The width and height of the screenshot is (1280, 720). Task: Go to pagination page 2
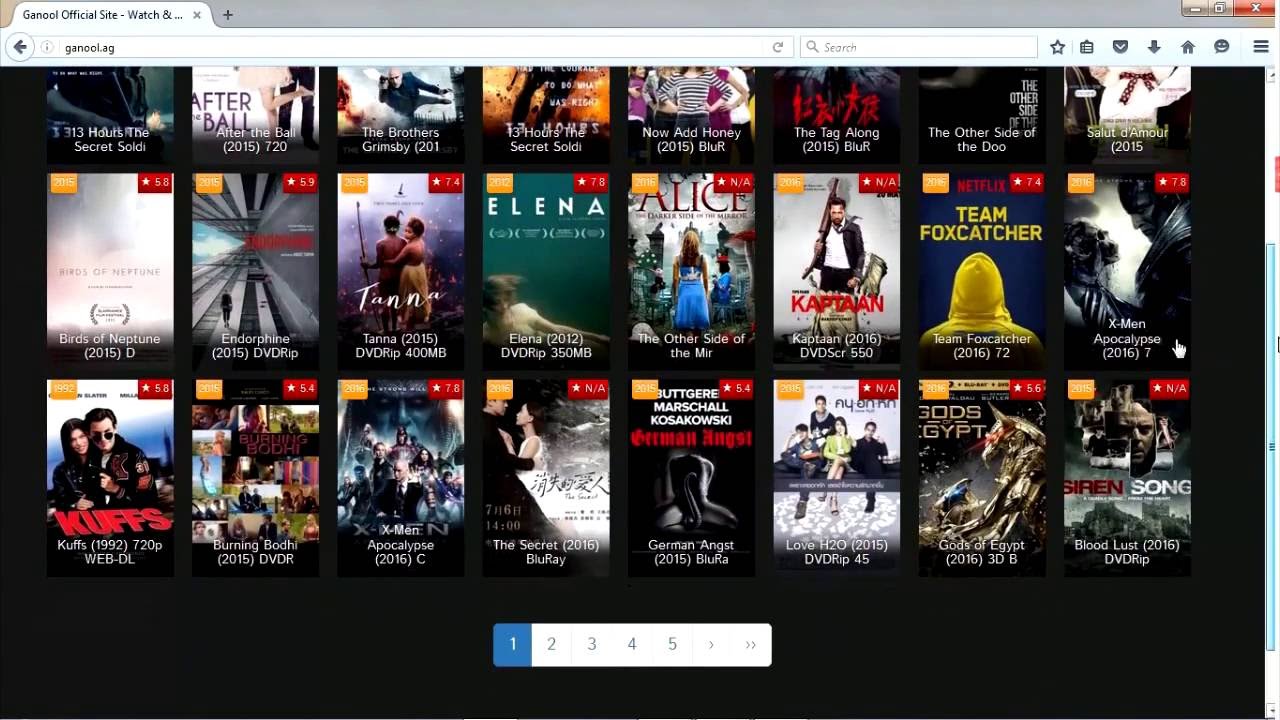(551, 644)
